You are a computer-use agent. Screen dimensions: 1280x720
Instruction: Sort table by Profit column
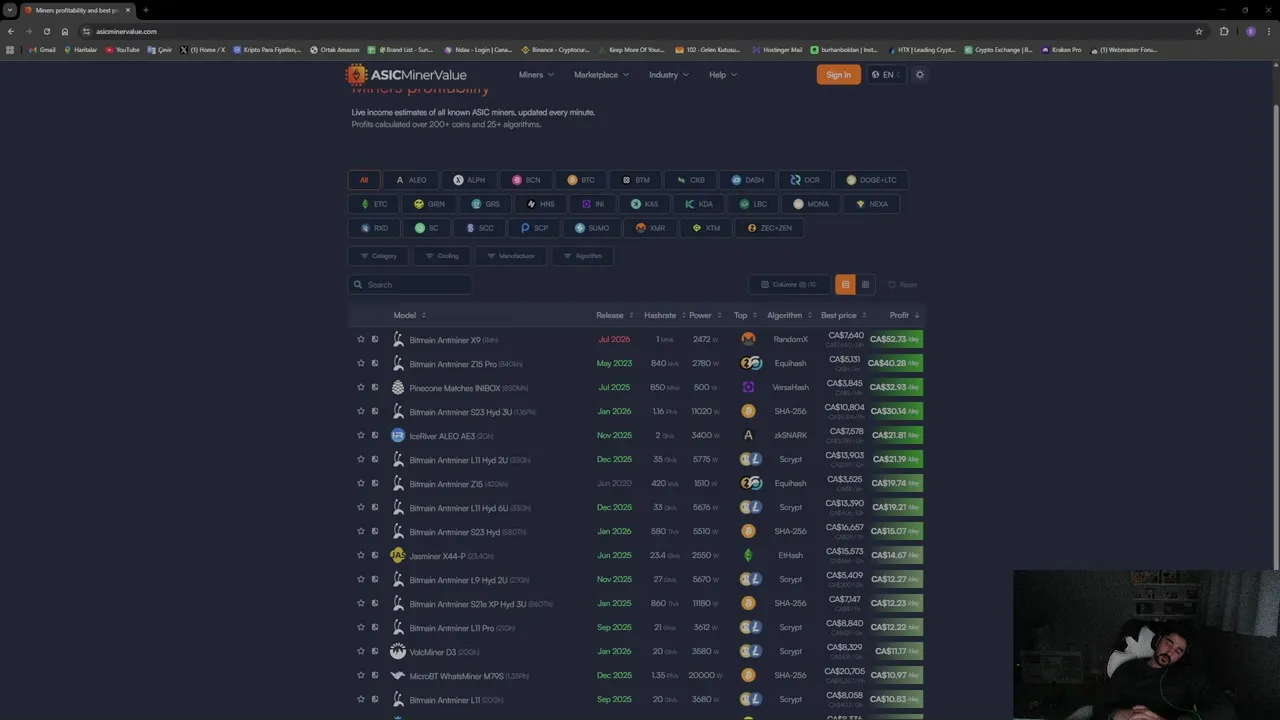(904, 315)
